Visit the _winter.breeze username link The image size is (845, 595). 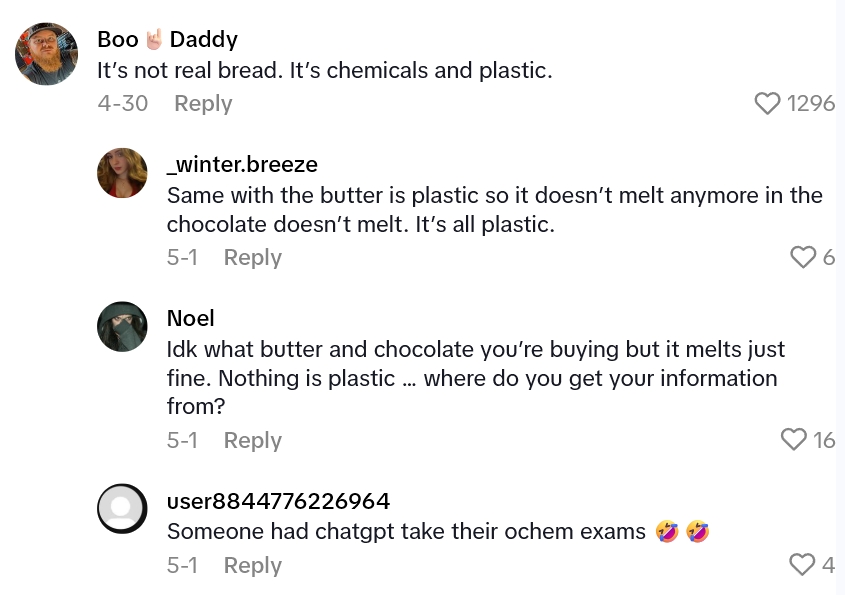click(242, 164)
